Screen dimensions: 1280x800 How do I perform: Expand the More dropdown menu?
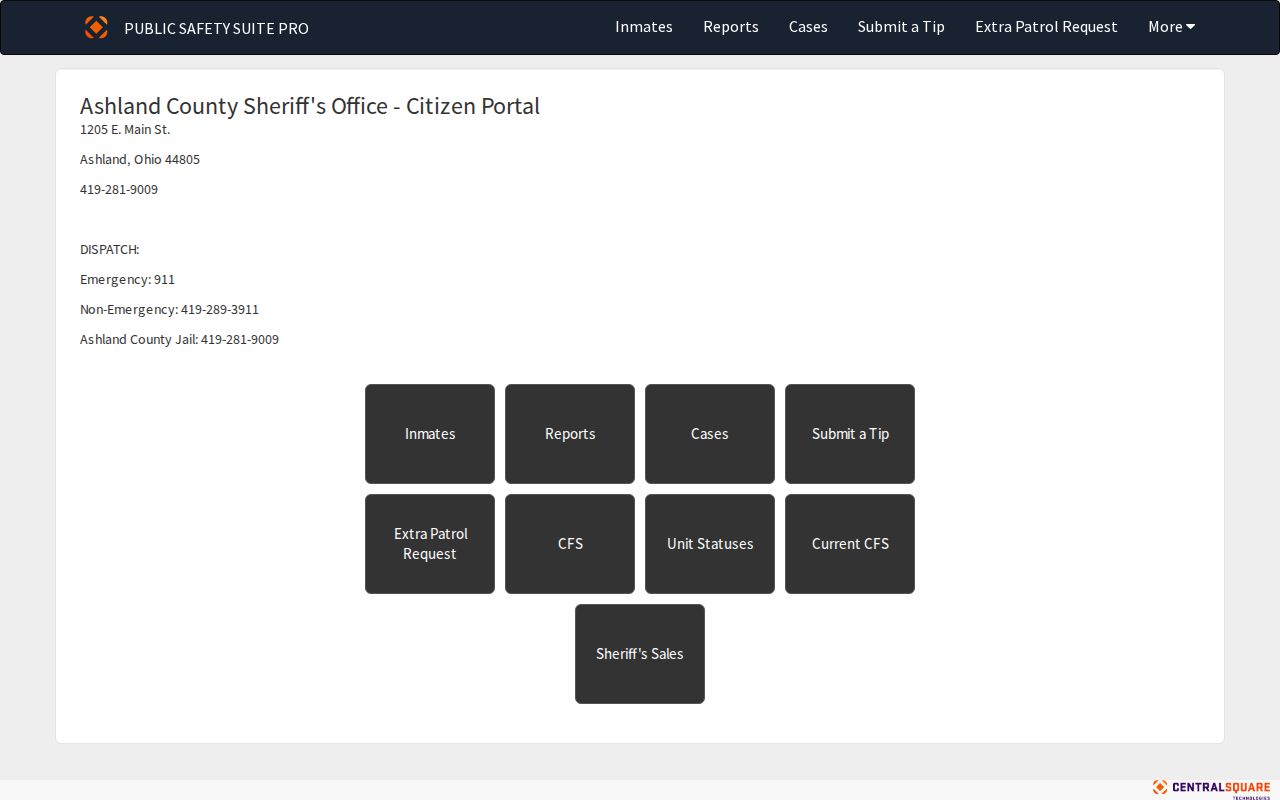(x=1172, y=27)
